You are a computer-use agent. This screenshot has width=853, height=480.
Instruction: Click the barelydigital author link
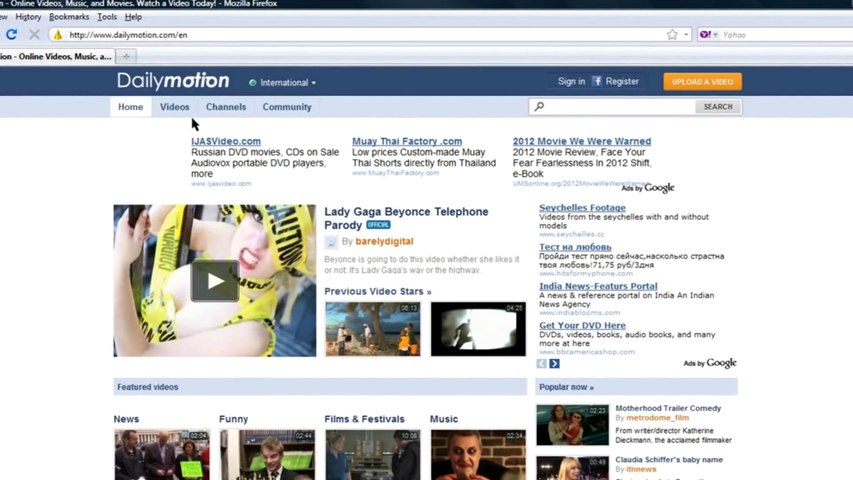384,241
